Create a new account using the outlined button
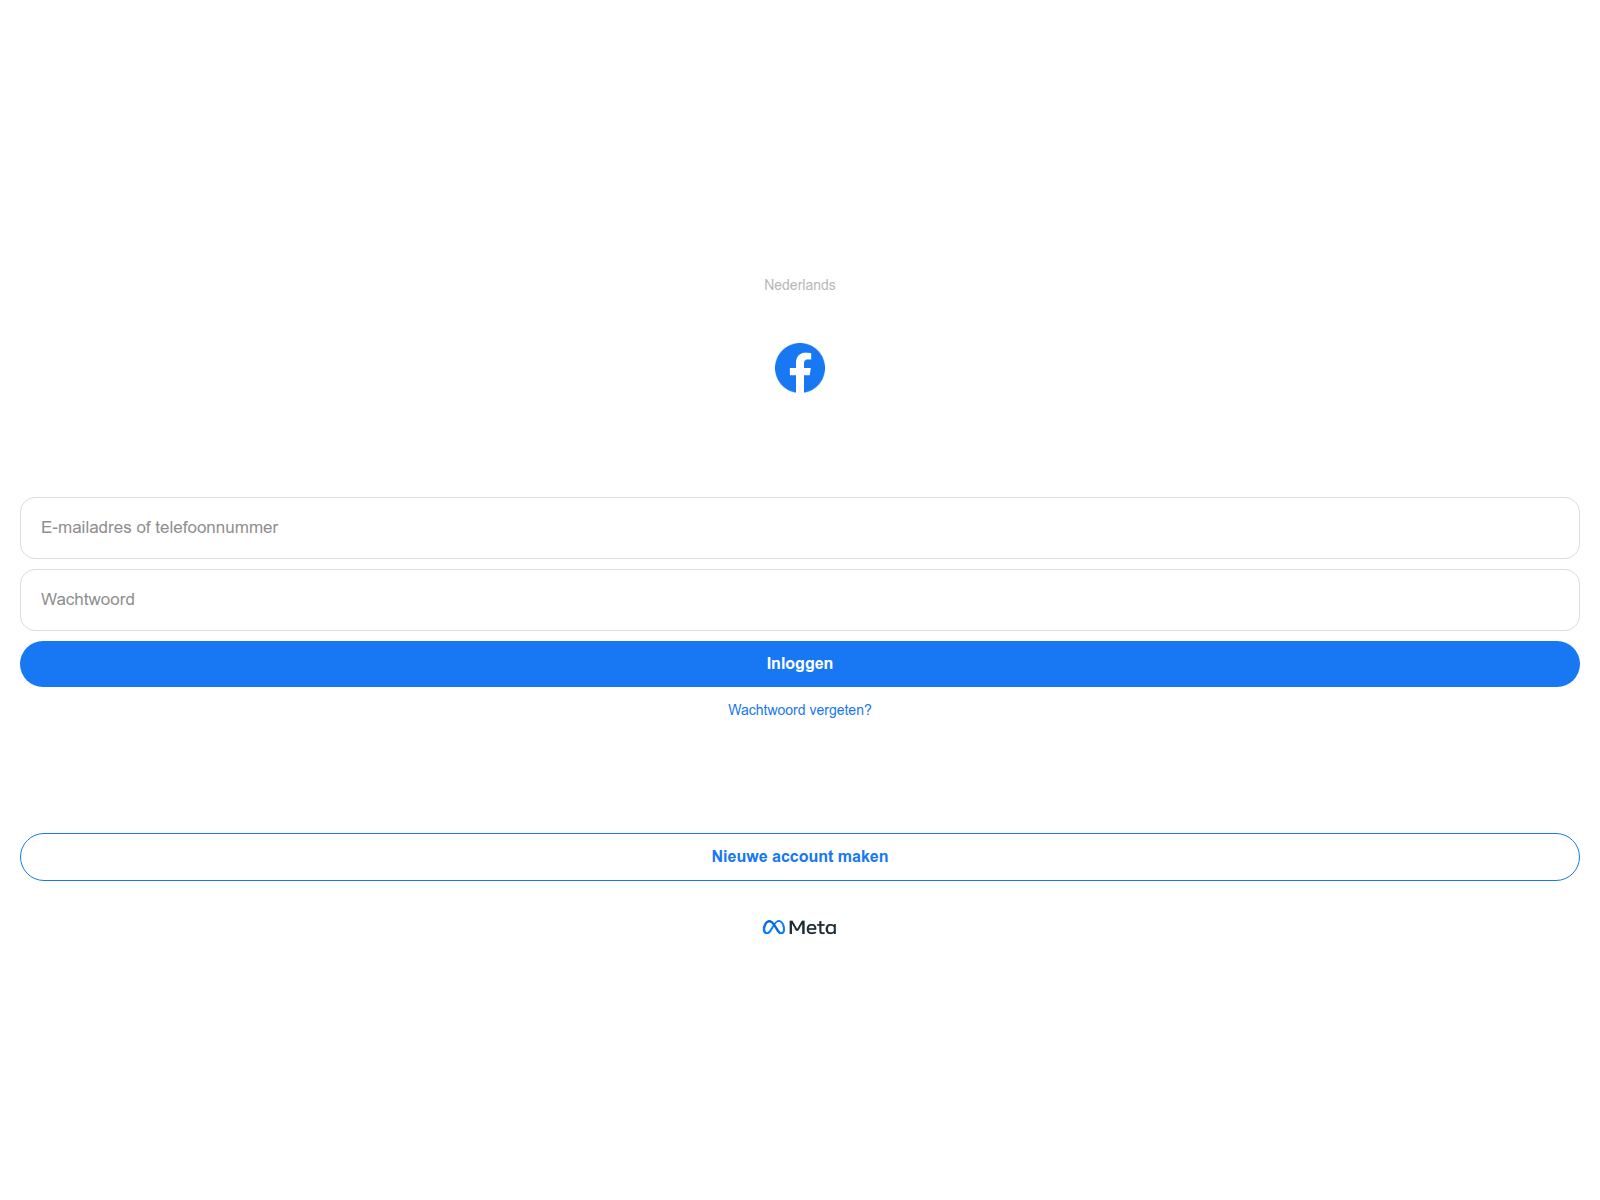 (x=800, y=857)
